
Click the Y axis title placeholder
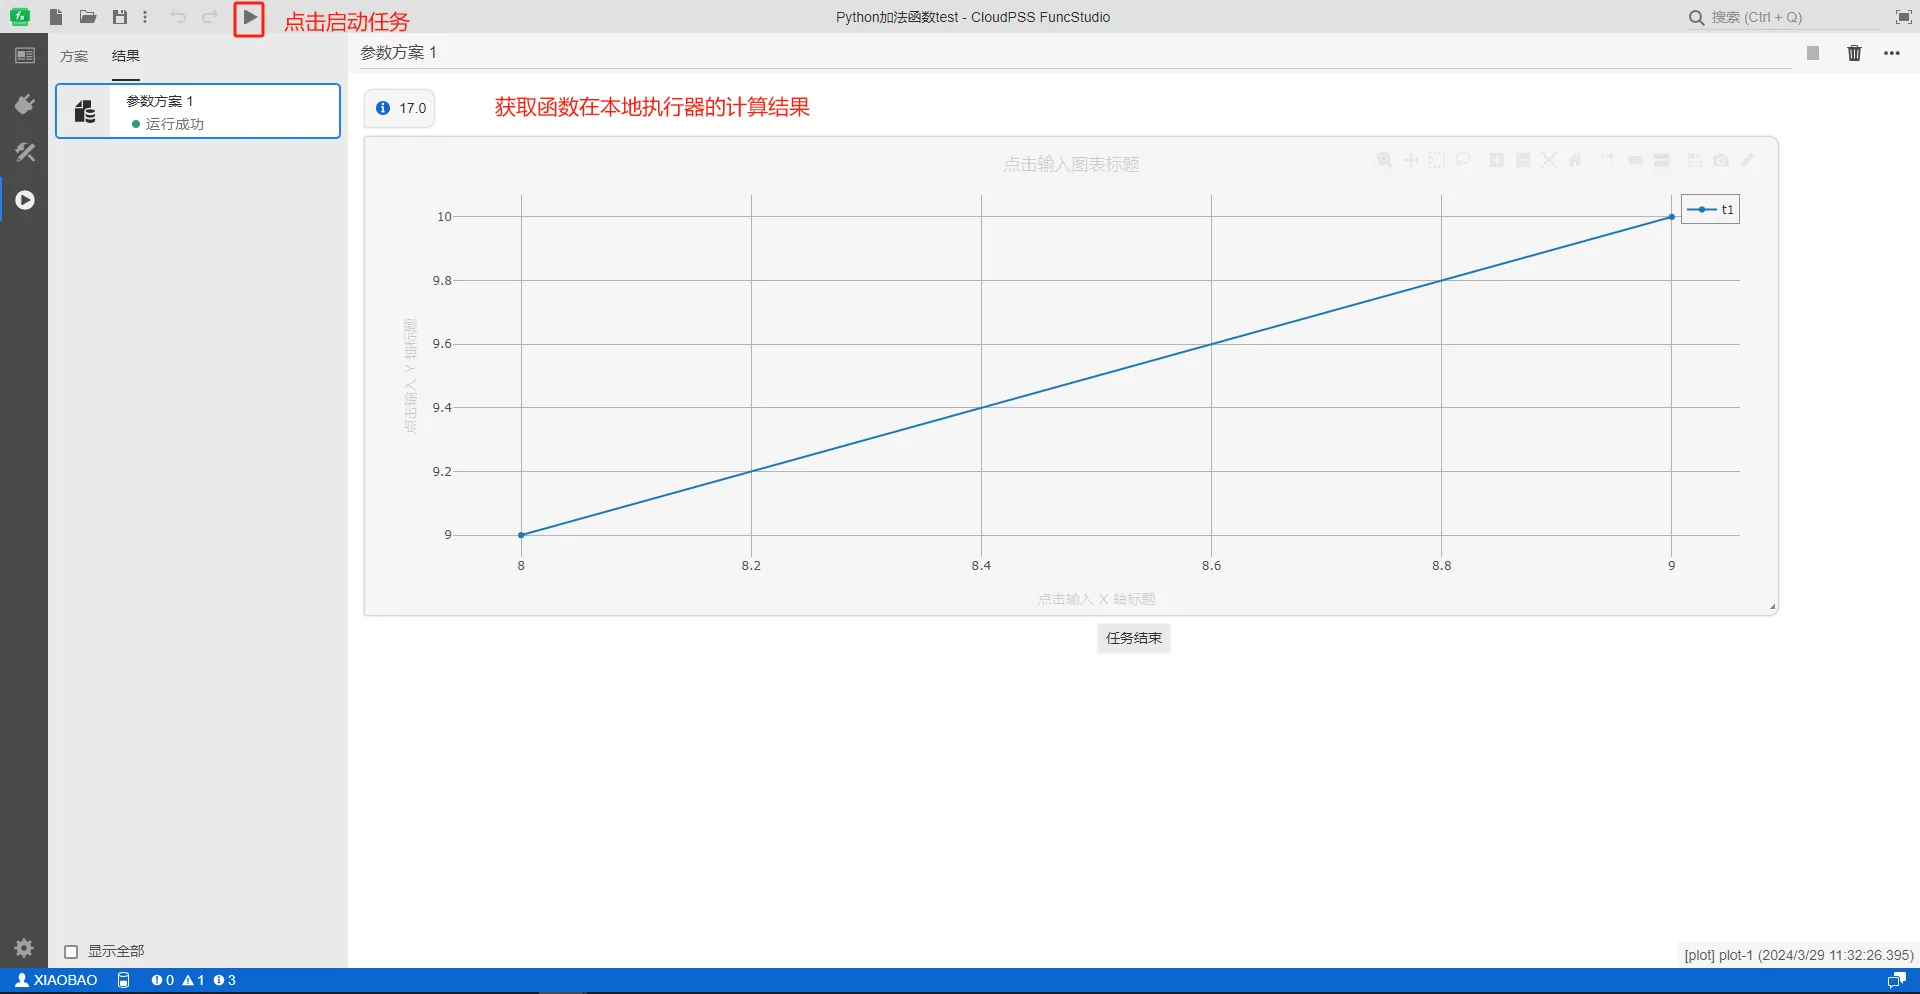[410, 376]
